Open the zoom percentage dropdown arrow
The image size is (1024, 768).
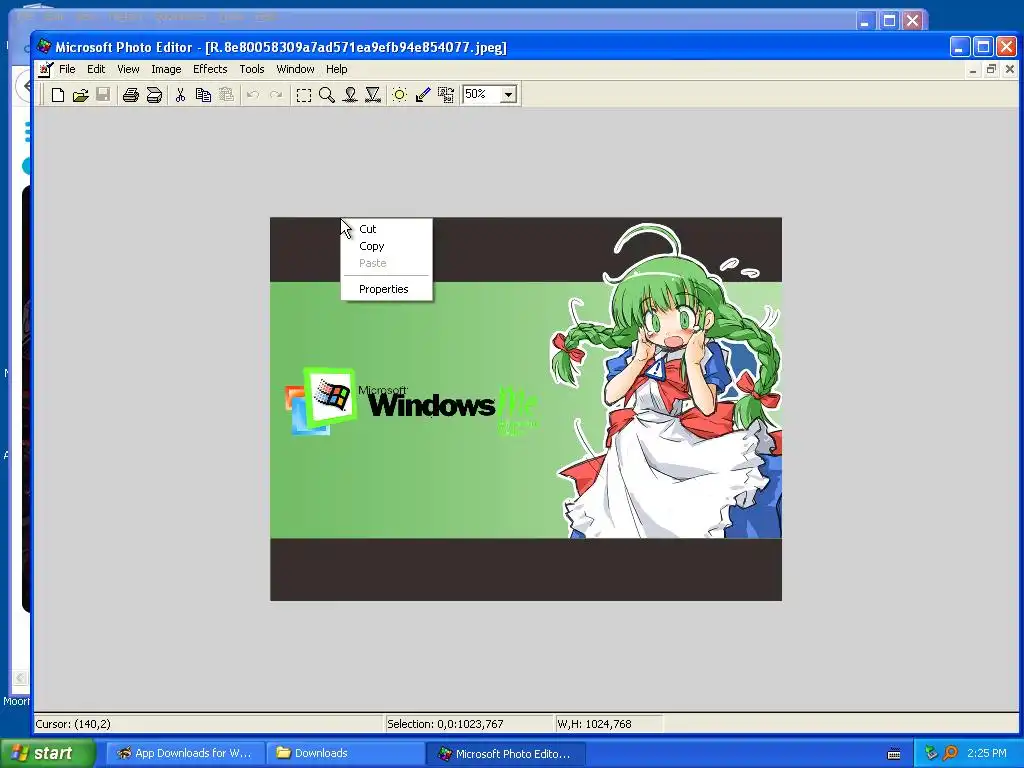[x=509, y=95]
